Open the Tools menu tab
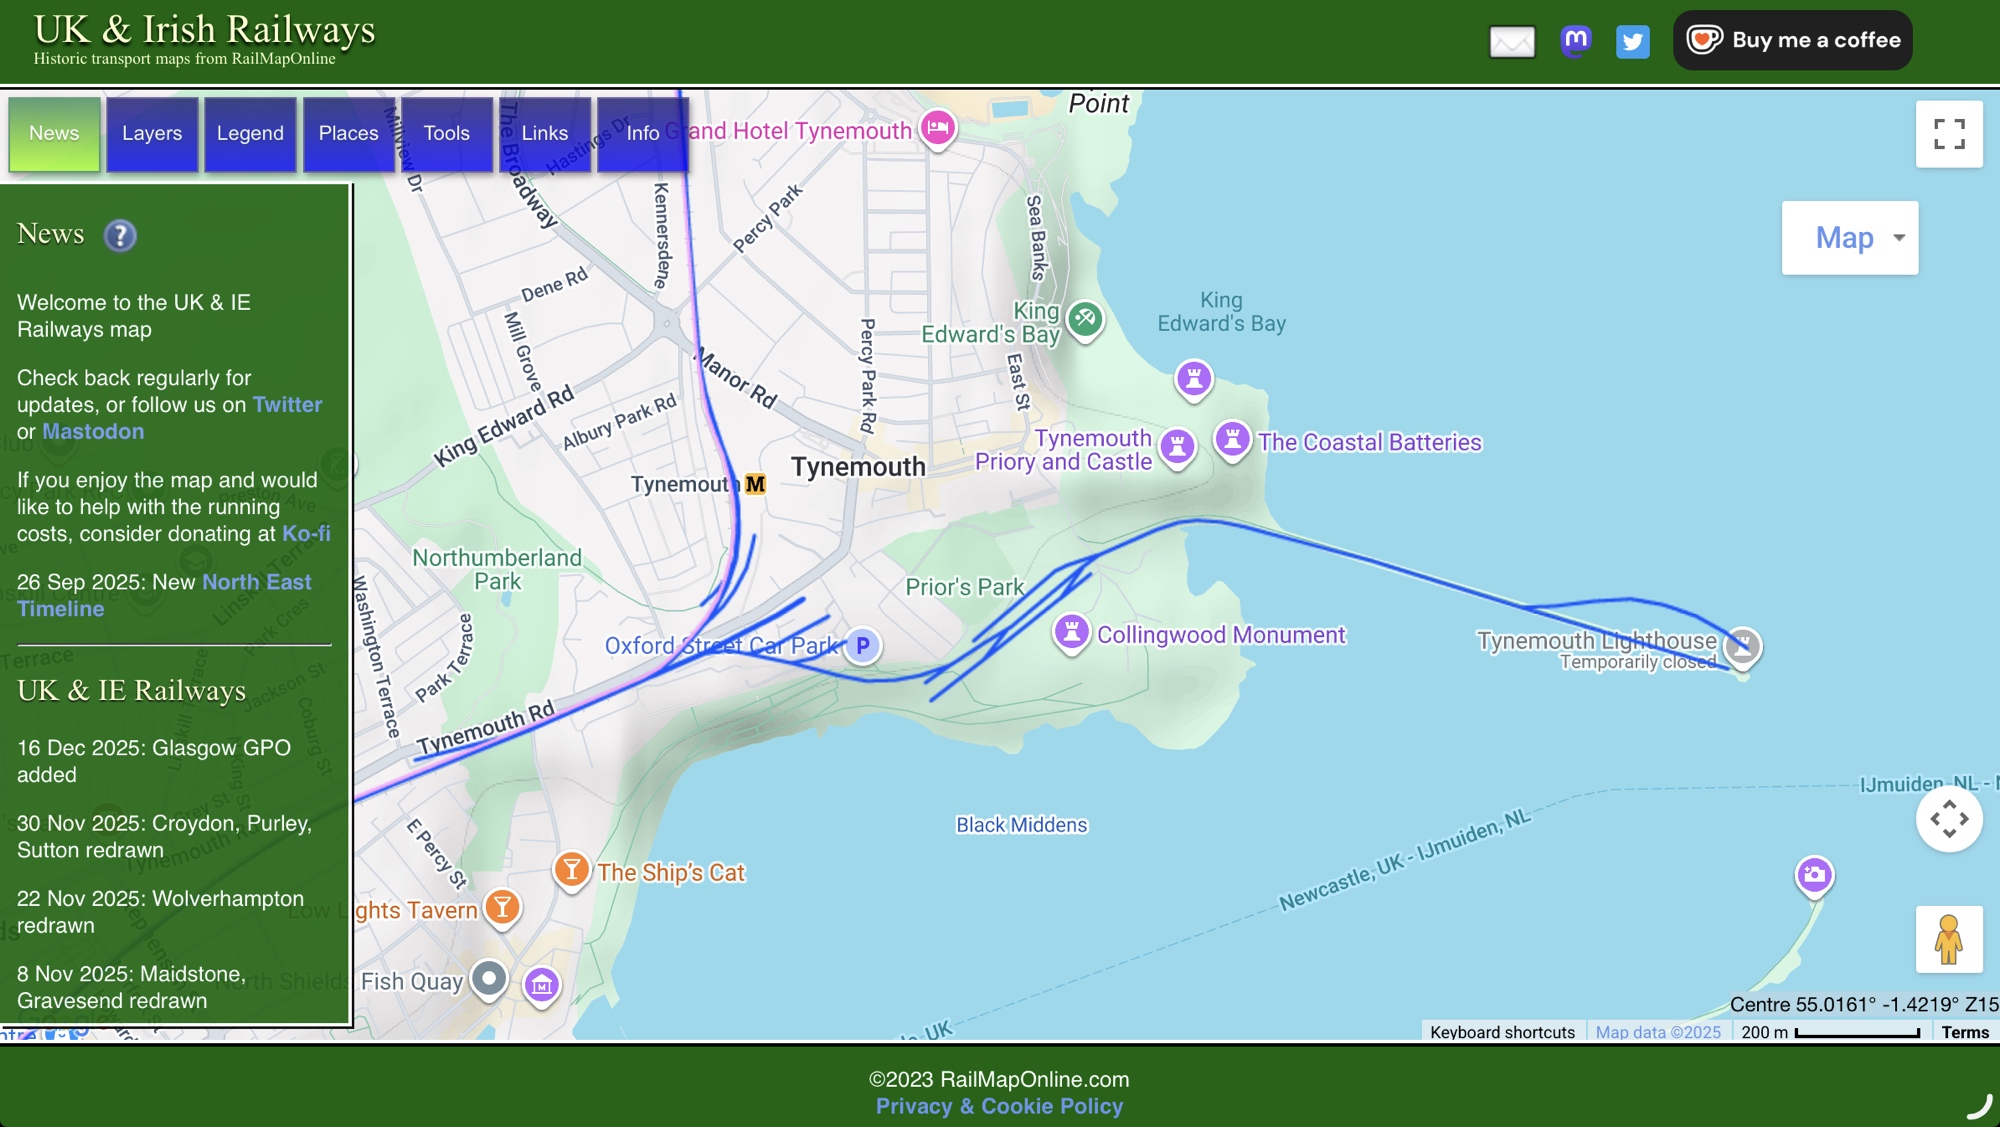This screenshot has width=2000, height=1127. (x=446, y=134)
